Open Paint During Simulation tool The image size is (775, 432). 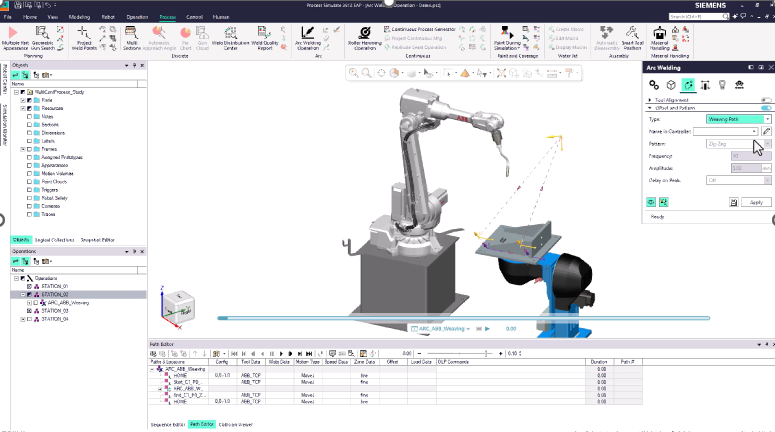pos(507,38)
